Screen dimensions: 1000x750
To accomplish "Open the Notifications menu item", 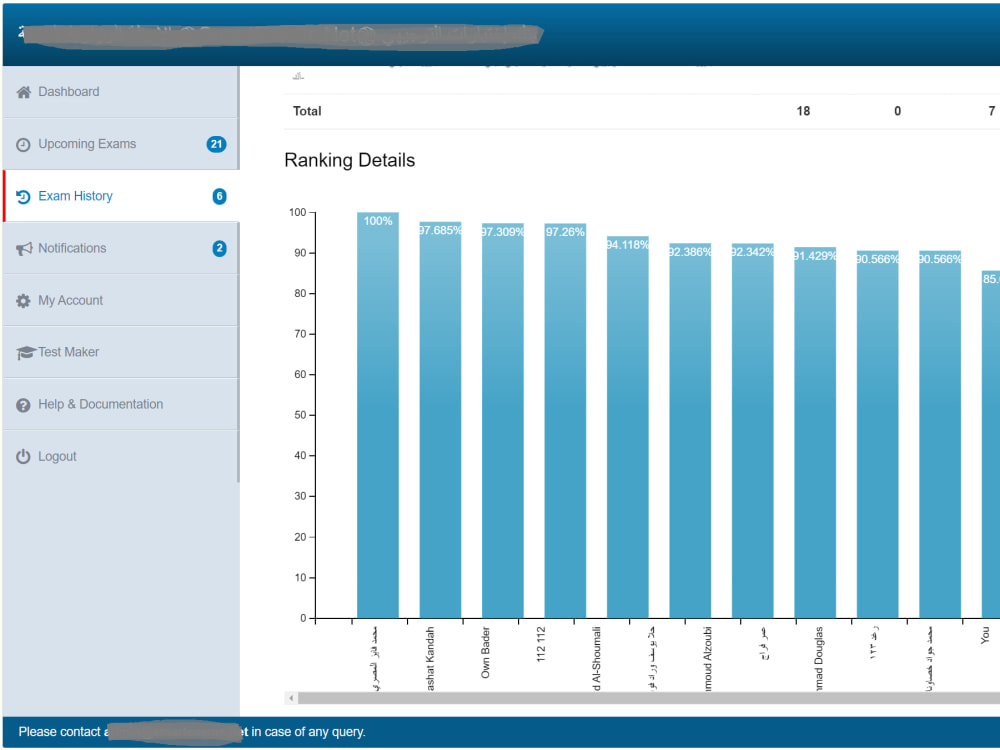I will 121,249.
